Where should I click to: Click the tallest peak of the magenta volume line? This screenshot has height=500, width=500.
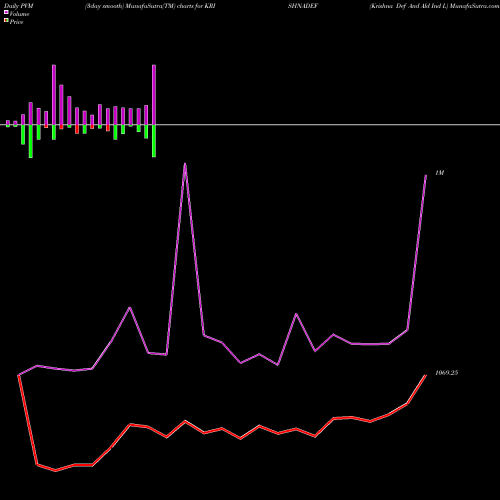coord(185,164)
